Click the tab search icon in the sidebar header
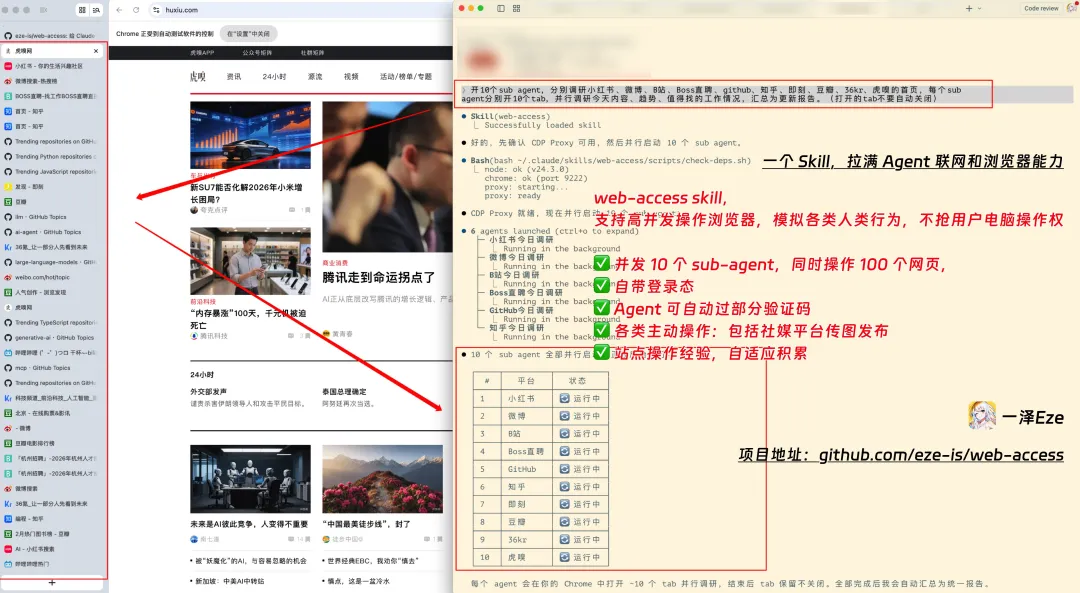1080x593 pixels. pos(97,10)
